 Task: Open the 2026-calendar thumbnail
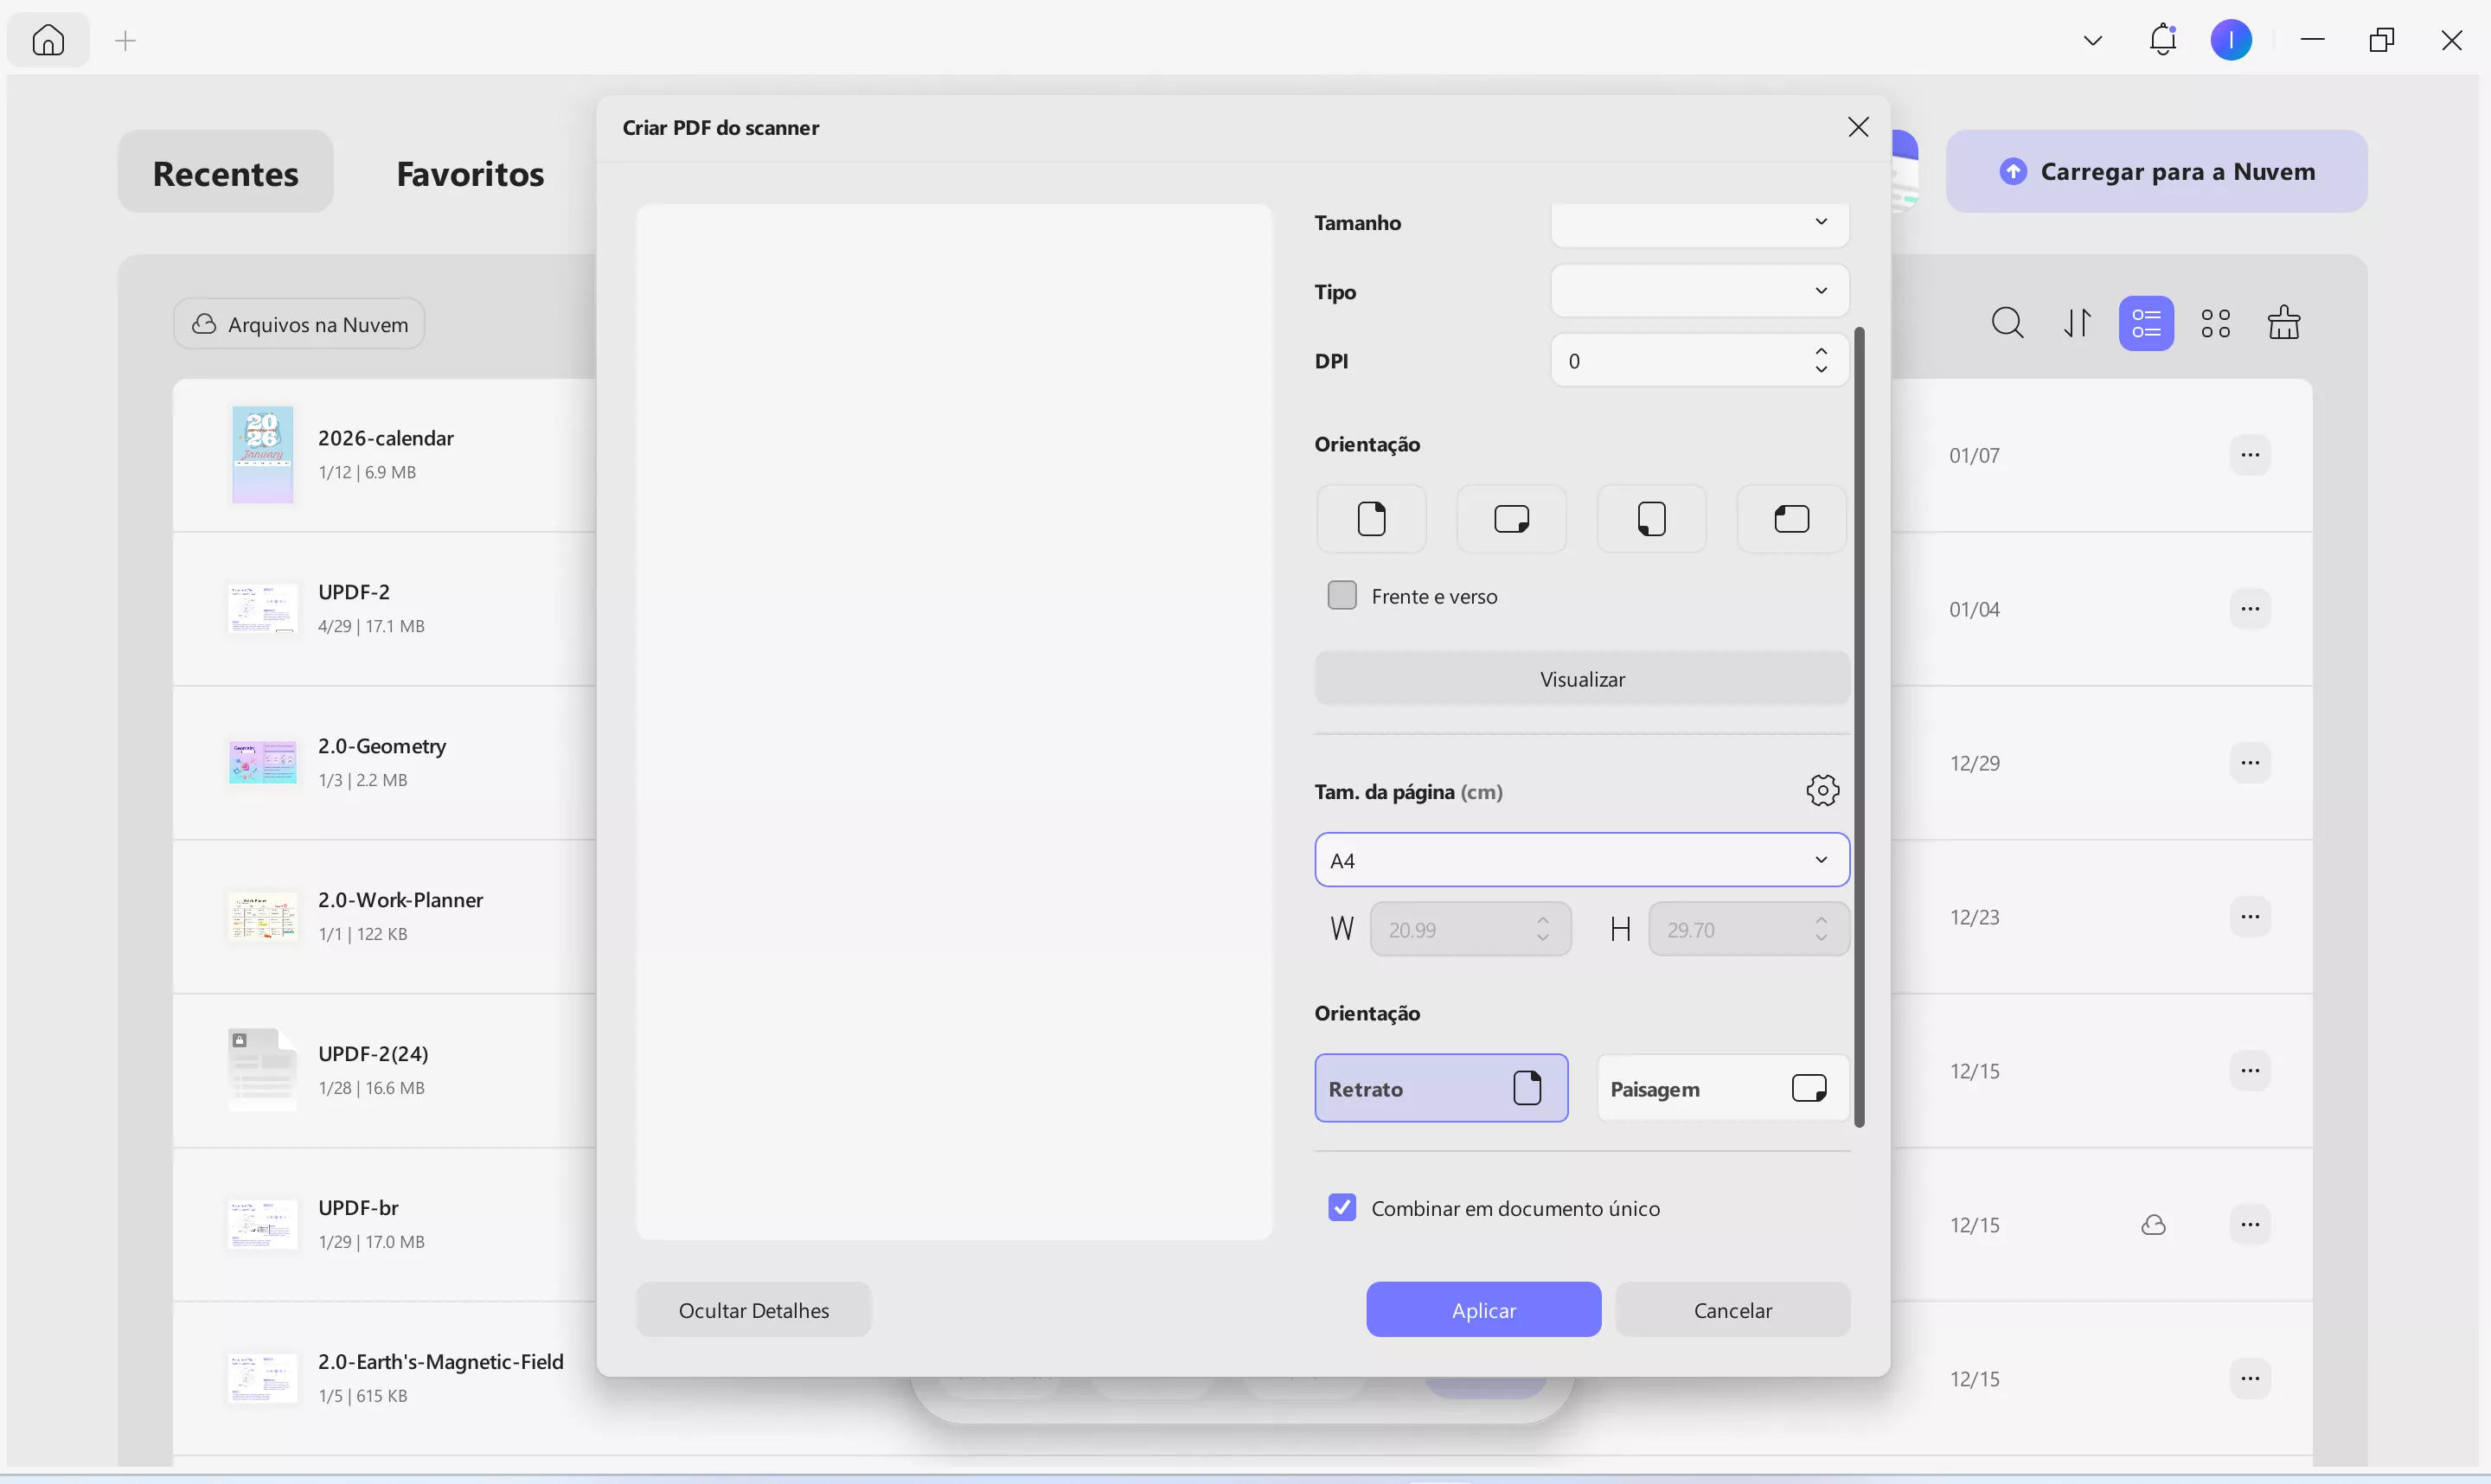click(261, 455)
